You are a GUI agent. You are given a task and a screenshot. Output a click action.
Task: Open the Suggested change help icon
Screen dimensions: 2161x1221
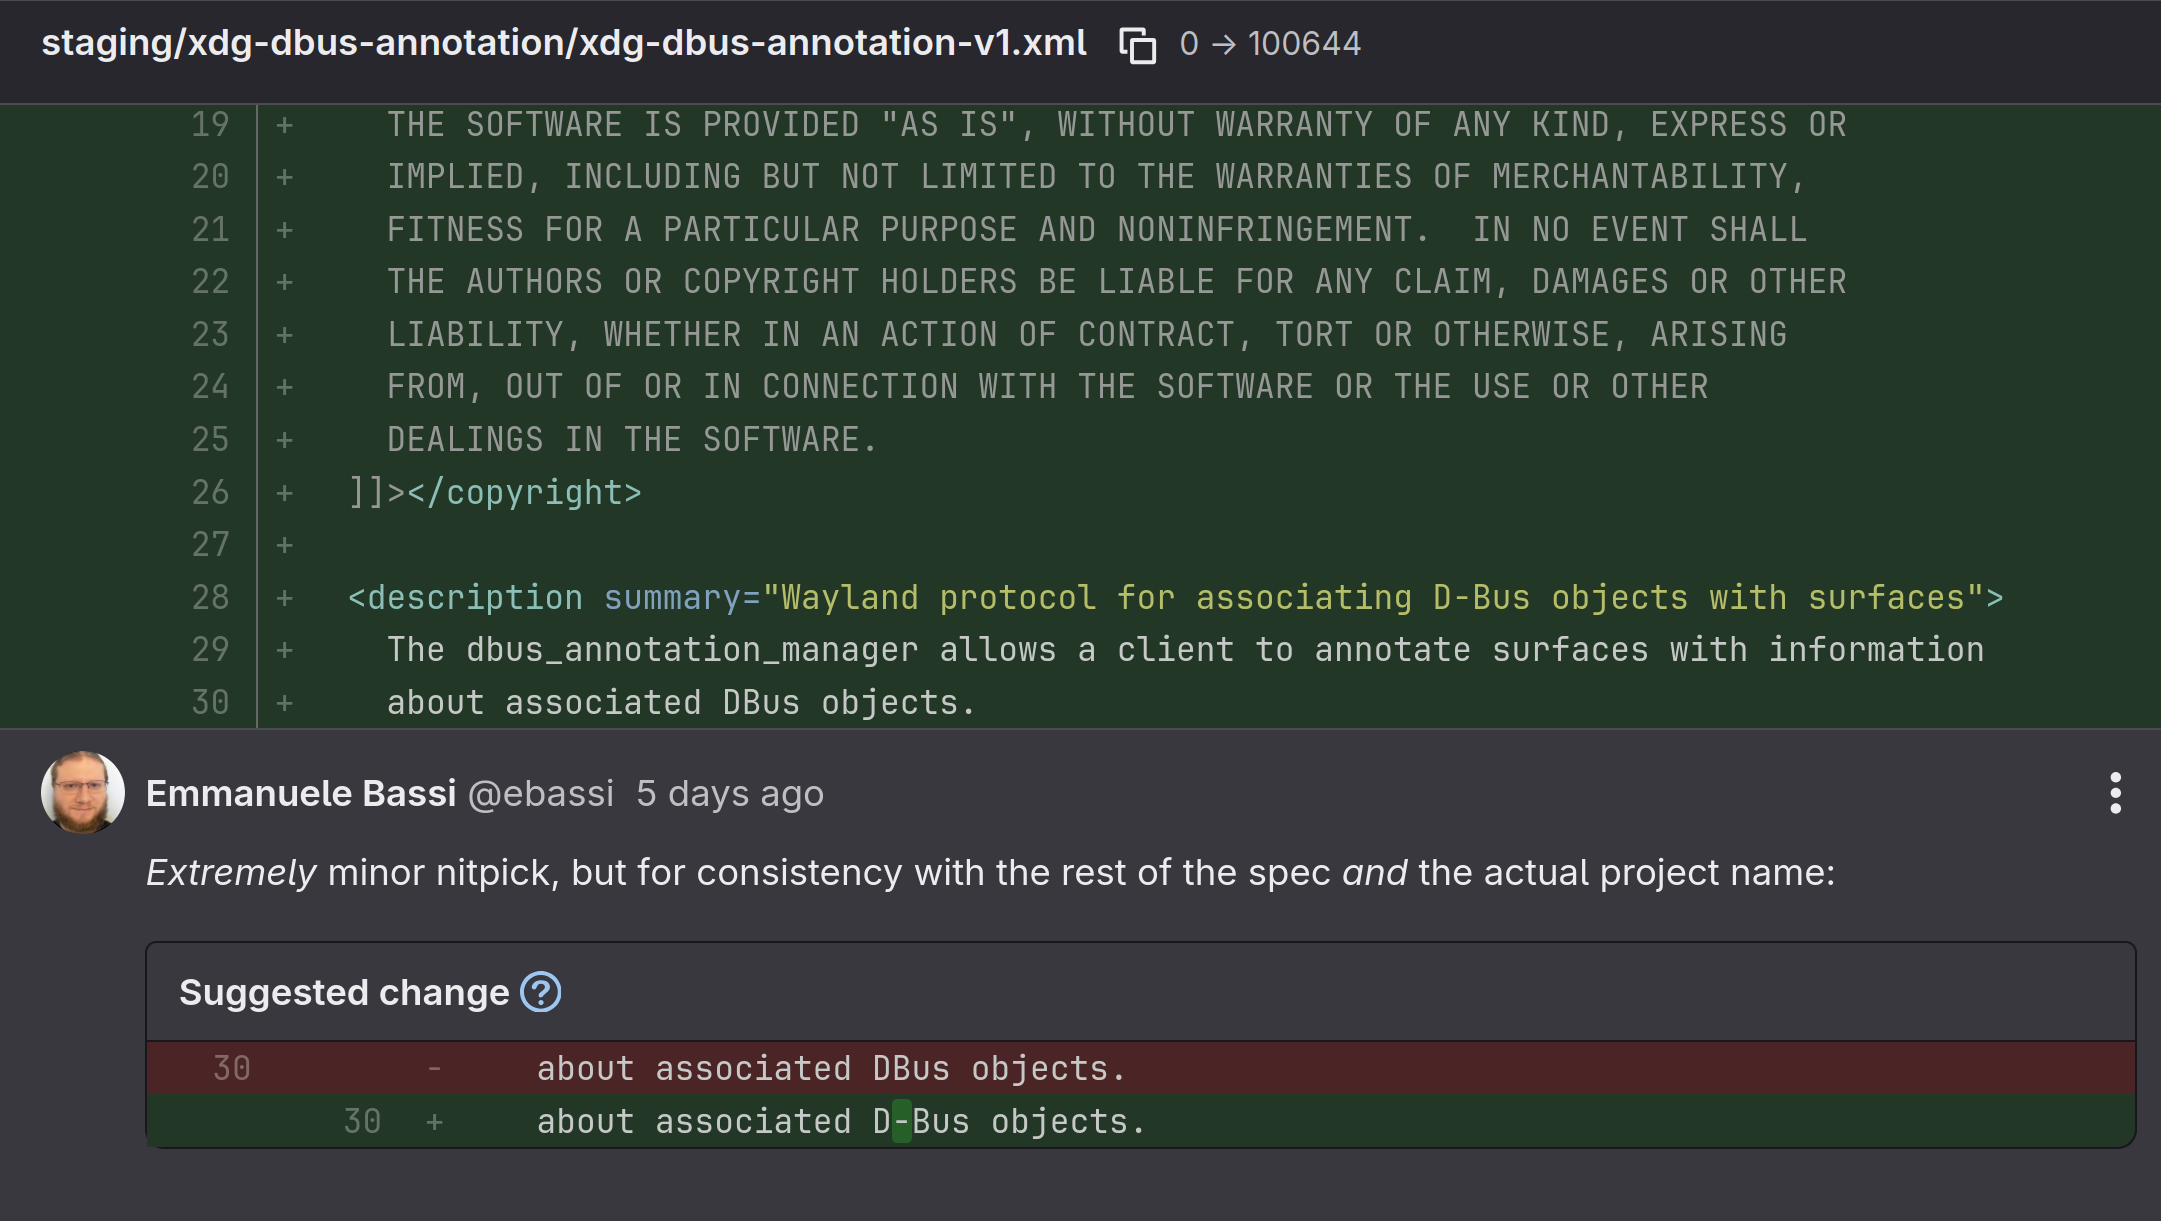541,992
